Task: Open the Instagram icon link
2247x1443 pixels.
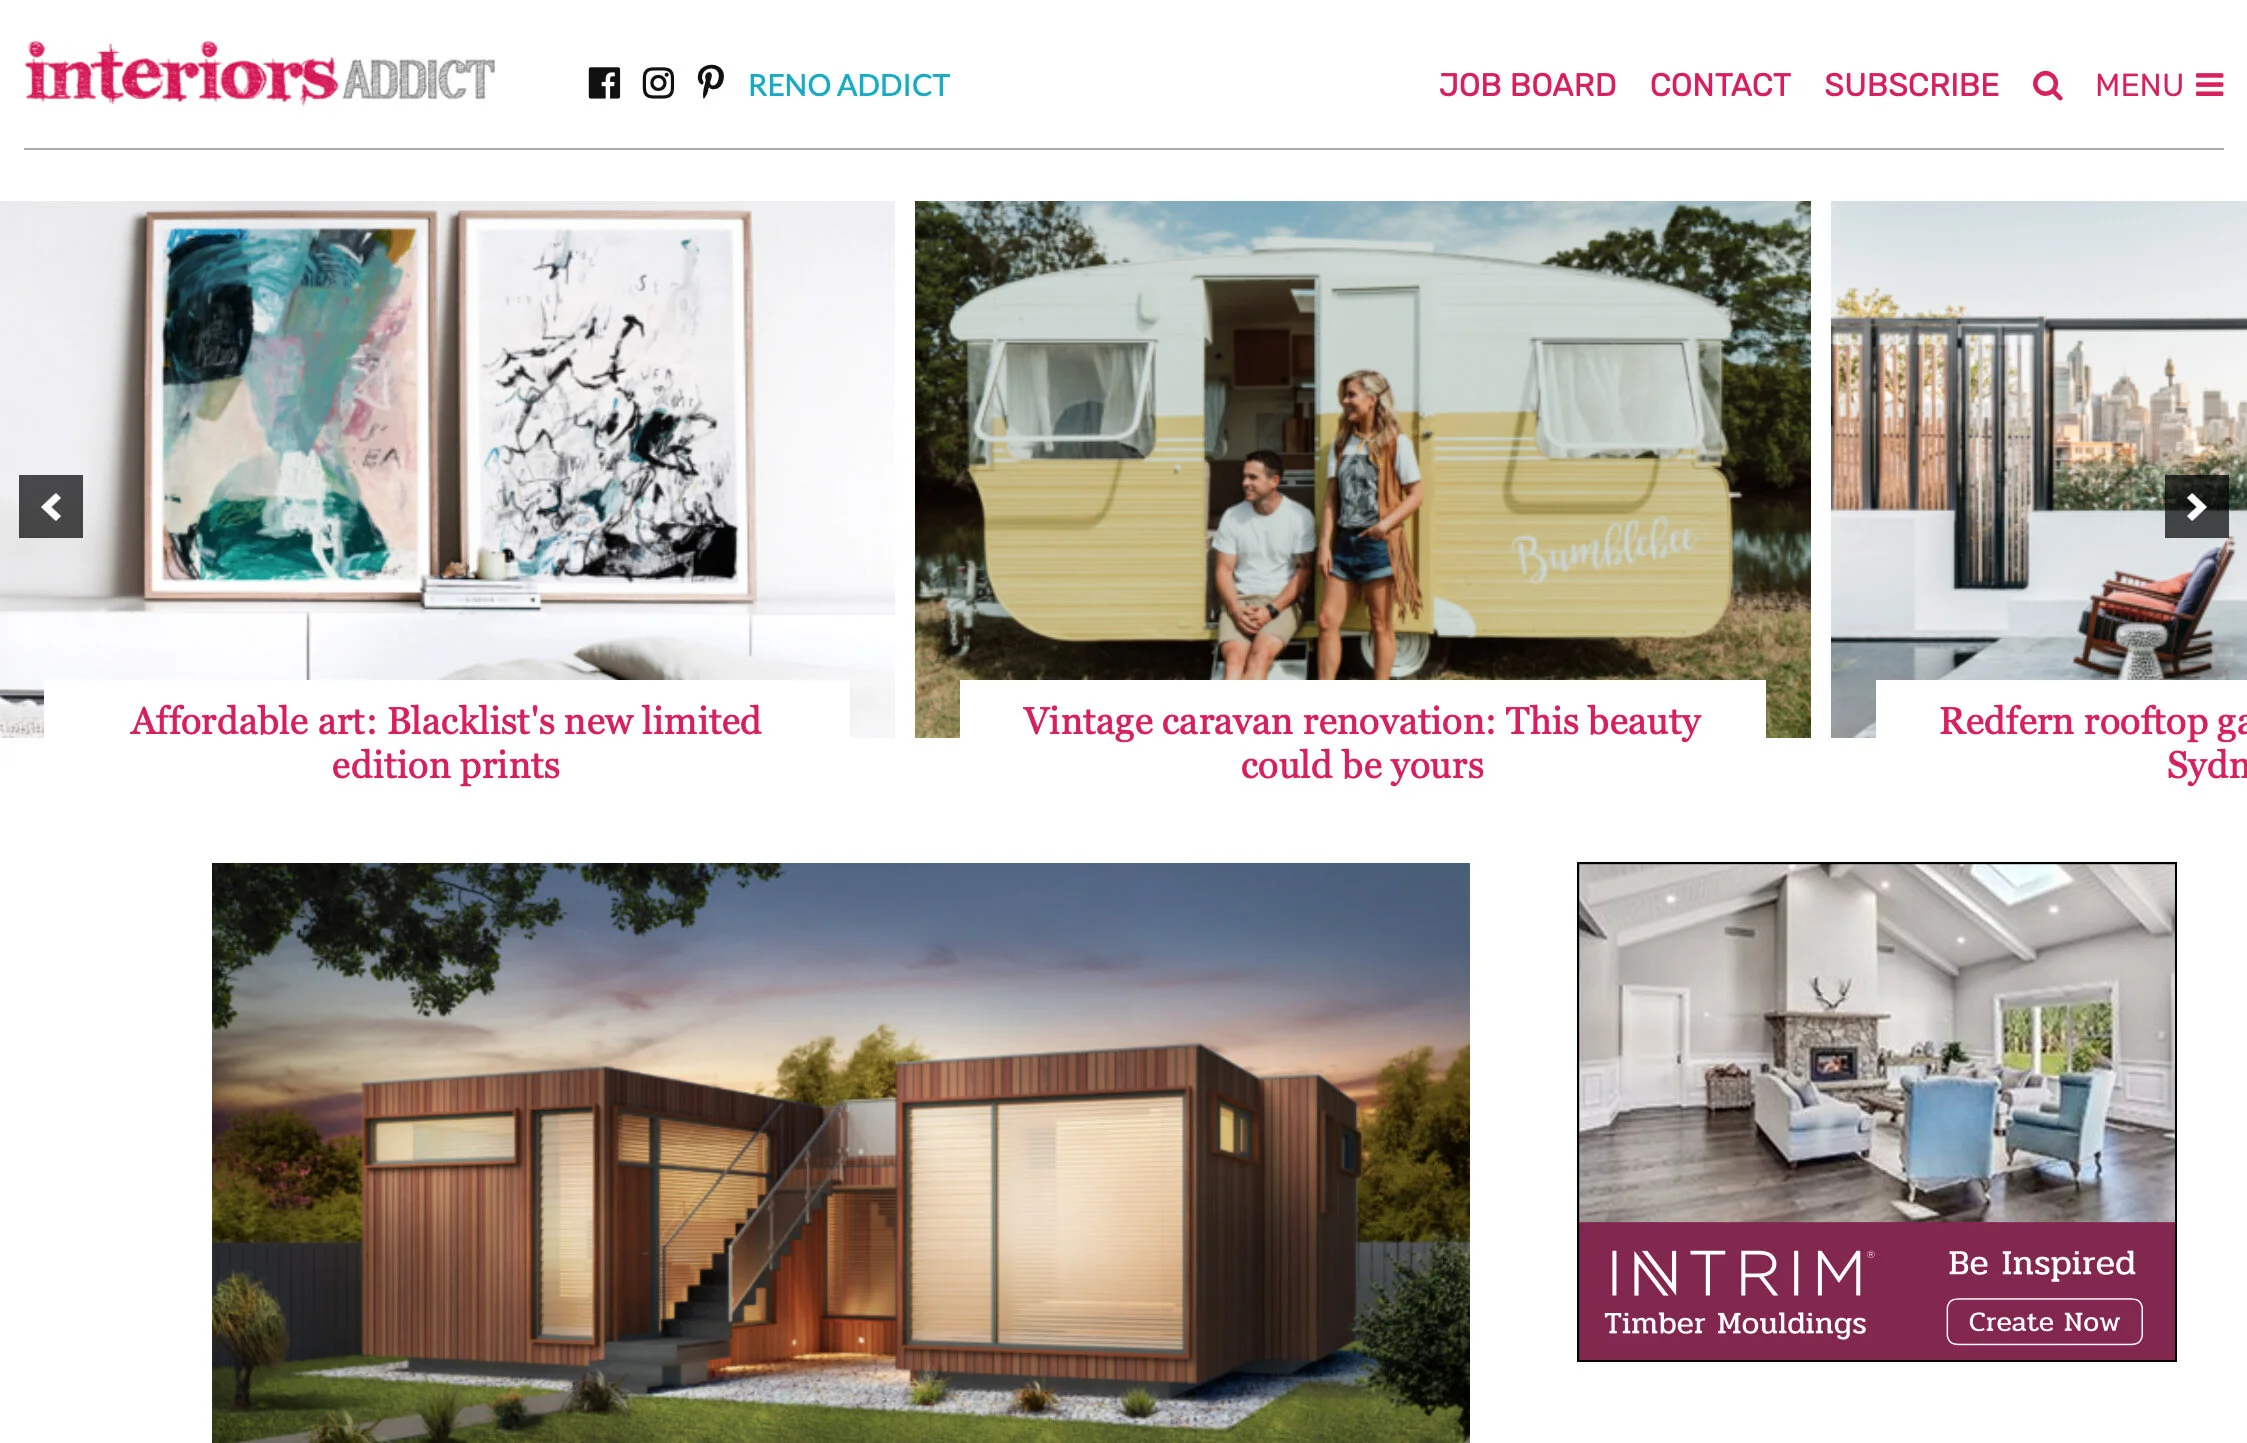Action: tap(658, 83)
